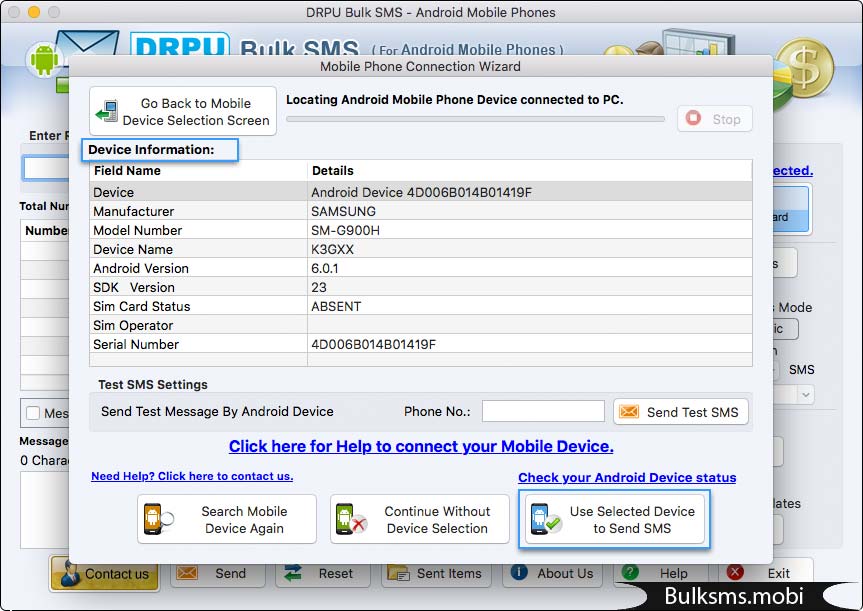The image size is (863, 611).
Task: Toggle the Message checkbox in main window
Action: pos(33,413)
